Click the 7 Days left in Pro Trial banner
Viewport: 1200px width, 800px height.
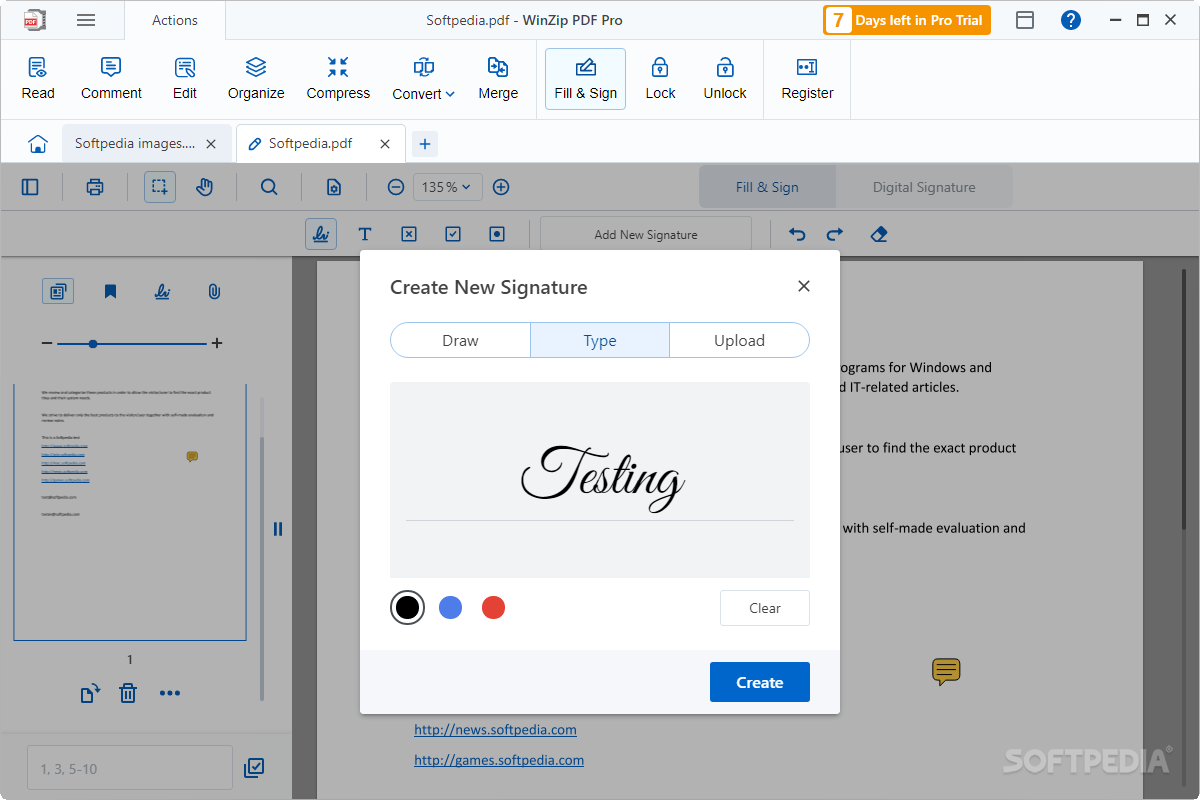coord(907,20)
